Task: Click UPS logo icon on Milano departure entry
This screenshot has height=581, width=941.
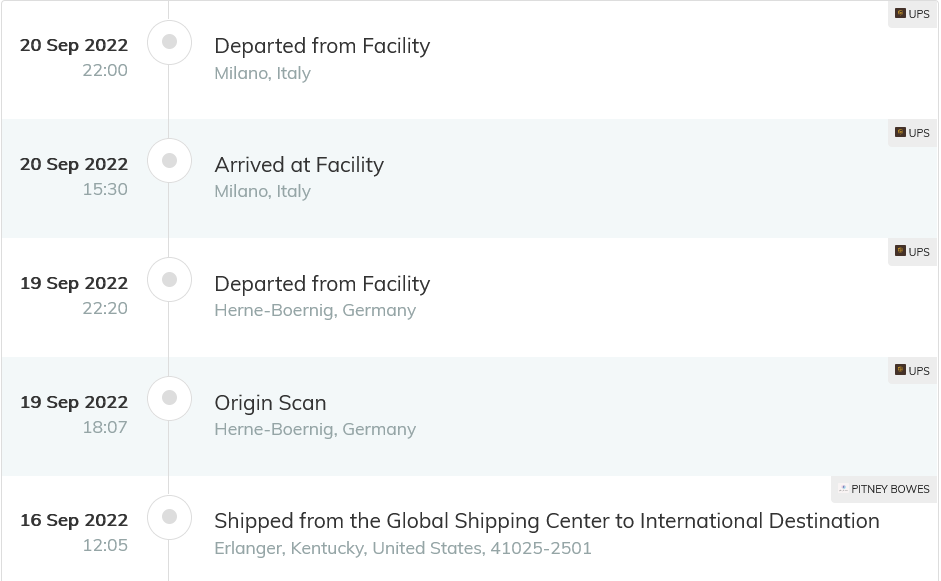Action: [x=900, y=13]
